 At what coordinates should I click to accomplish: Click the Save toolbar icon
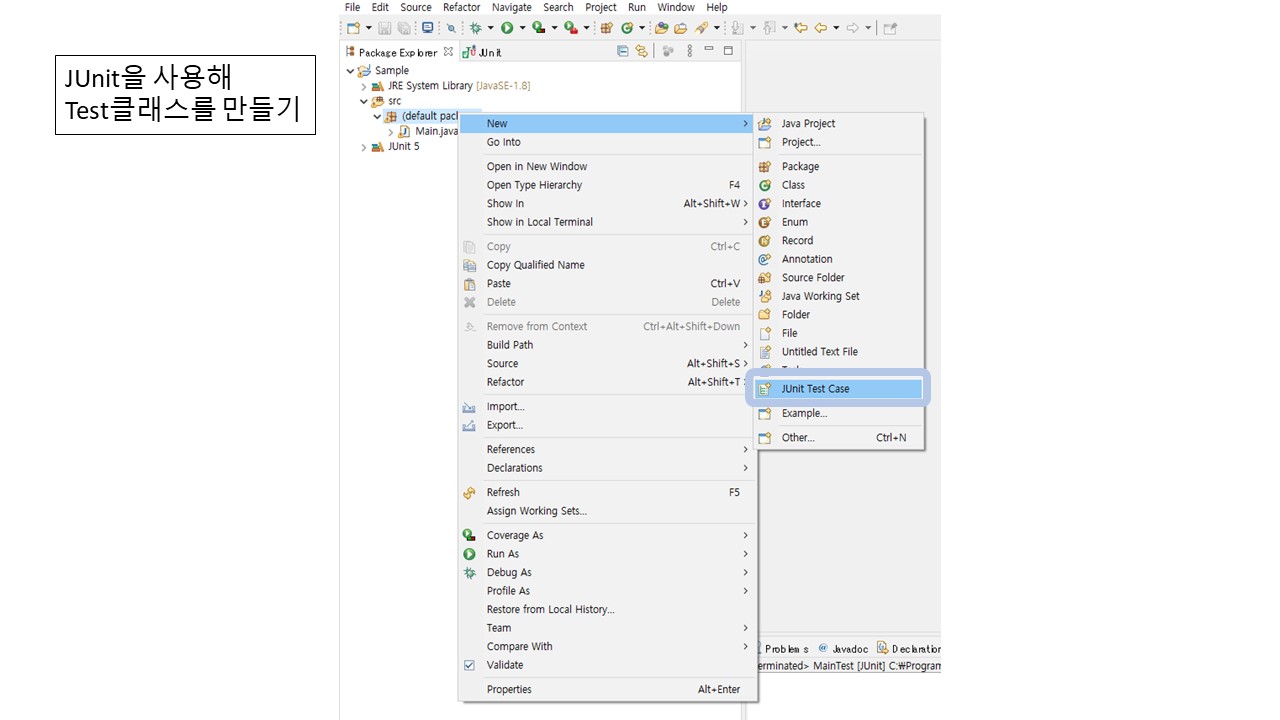384,28
